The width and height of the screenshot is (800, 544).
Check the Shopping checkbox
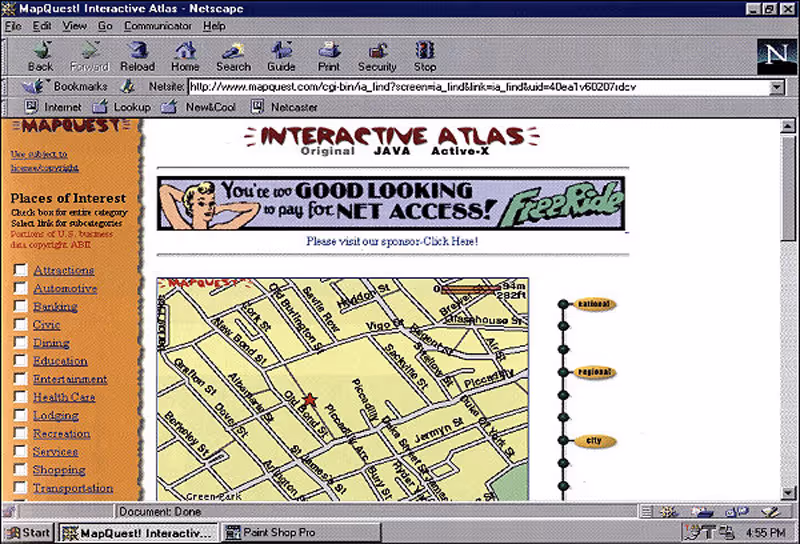pyautogui.click(x=20, y=469)
